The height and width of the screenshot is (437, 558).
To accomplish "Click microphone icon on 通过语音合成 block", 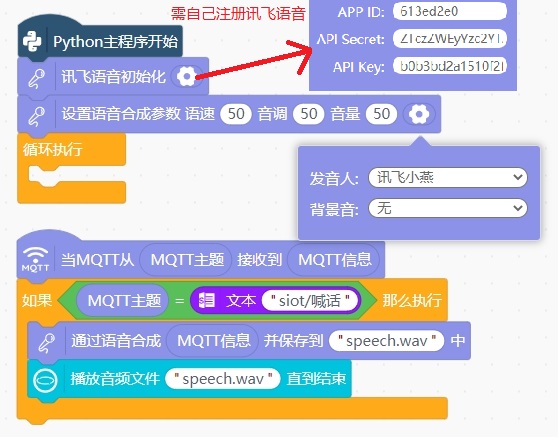I will pyautogui.click(x=47, y=342).
